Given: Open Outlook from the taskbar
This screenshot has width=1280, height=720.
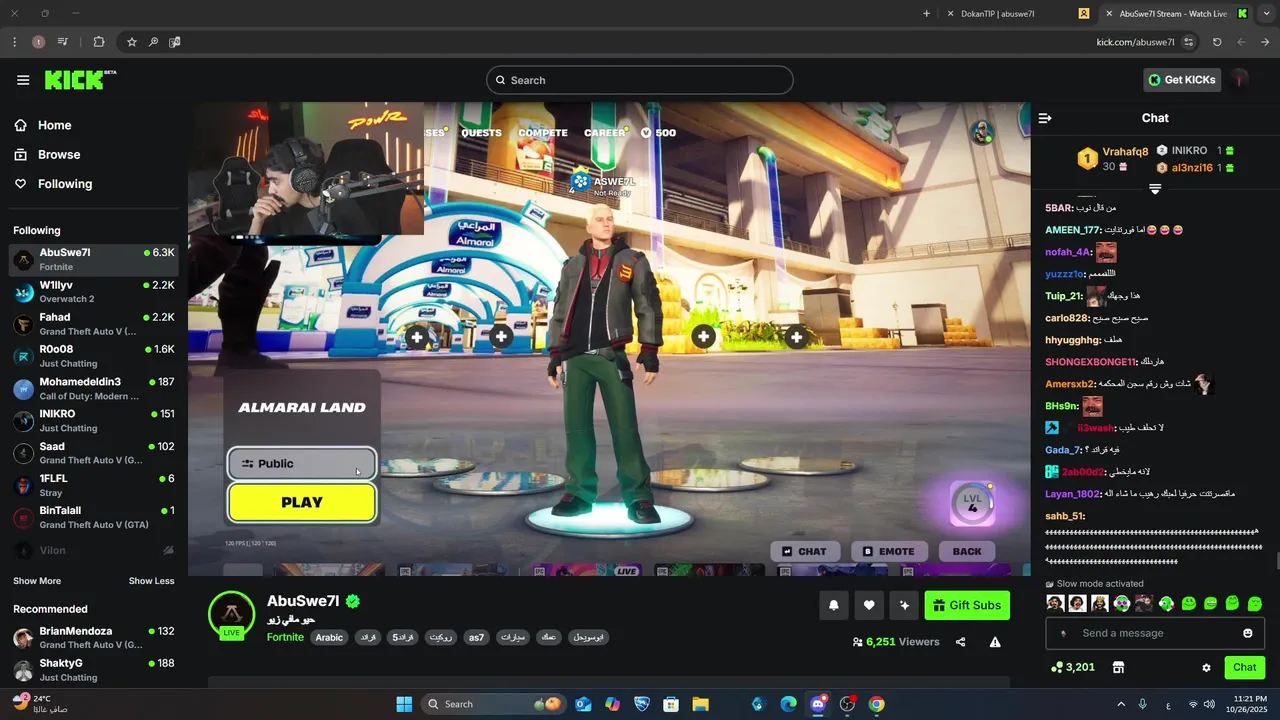Looking at the screenshot, I should pos(583,704).
